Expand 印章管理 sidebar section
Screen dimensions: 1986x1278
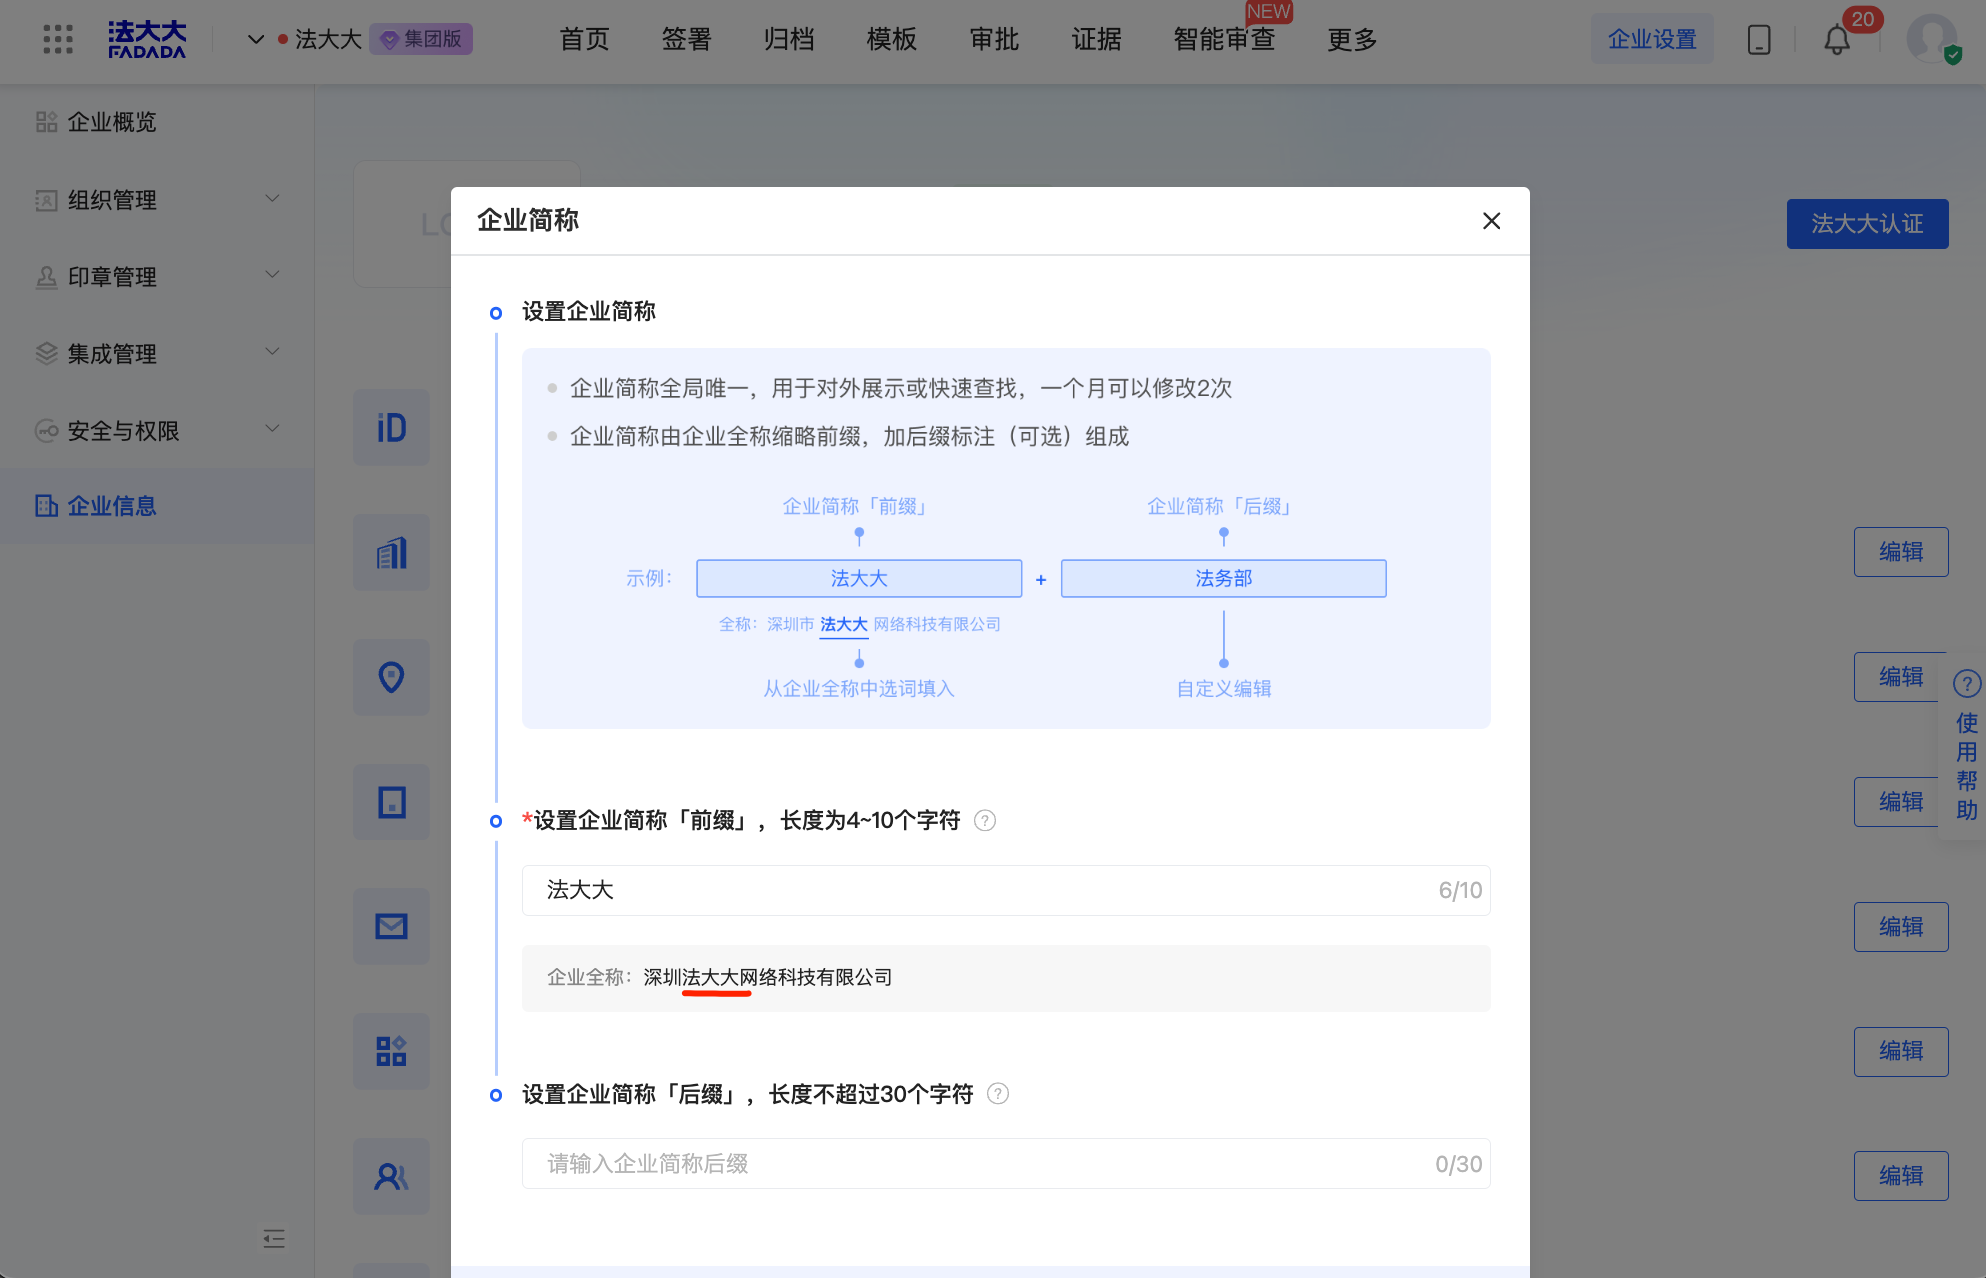point(157,277)
